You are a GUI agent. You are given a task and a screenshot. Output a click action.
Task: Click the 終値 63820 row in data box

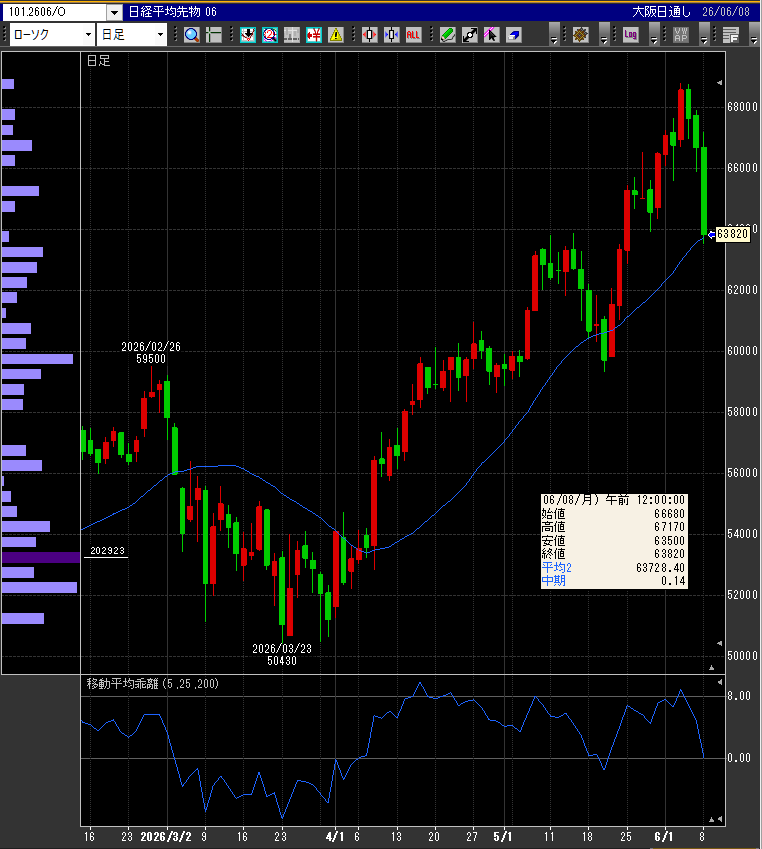point(614,554)
